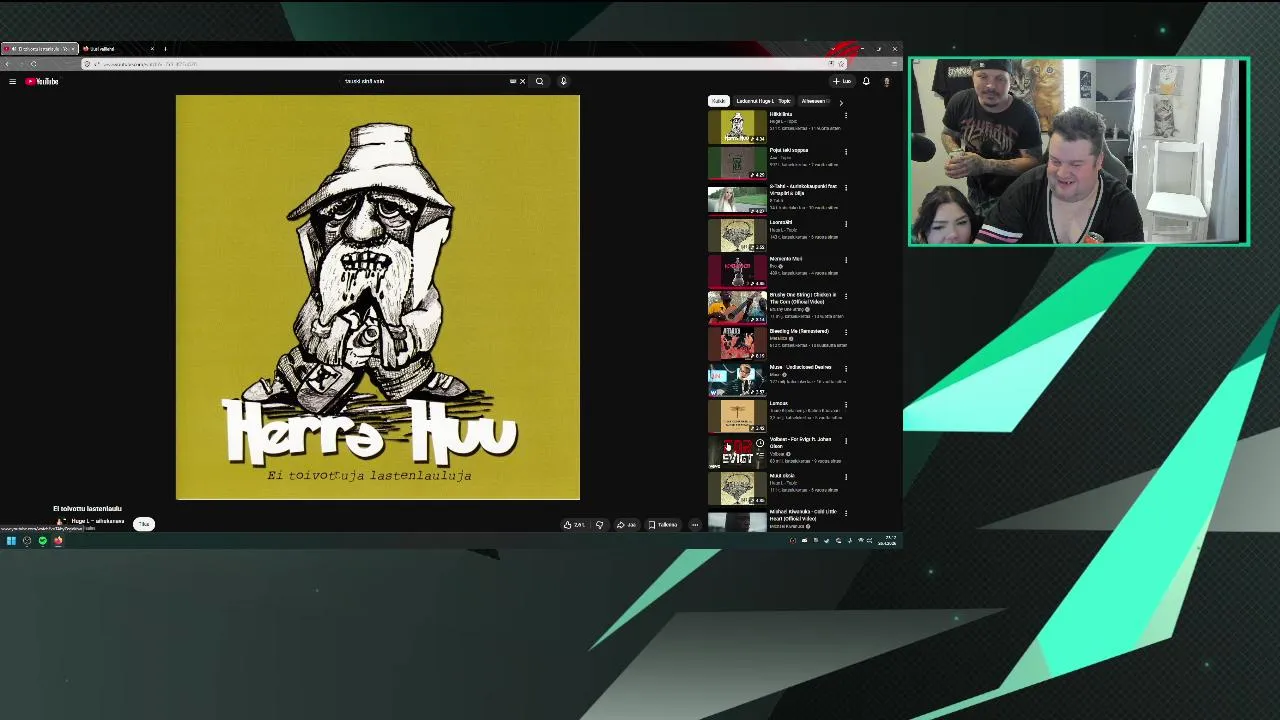Image resolution: width=1280 pixels, height=720 pixels.
Task: Open the Windows Start button
Action: coord(11,541)
